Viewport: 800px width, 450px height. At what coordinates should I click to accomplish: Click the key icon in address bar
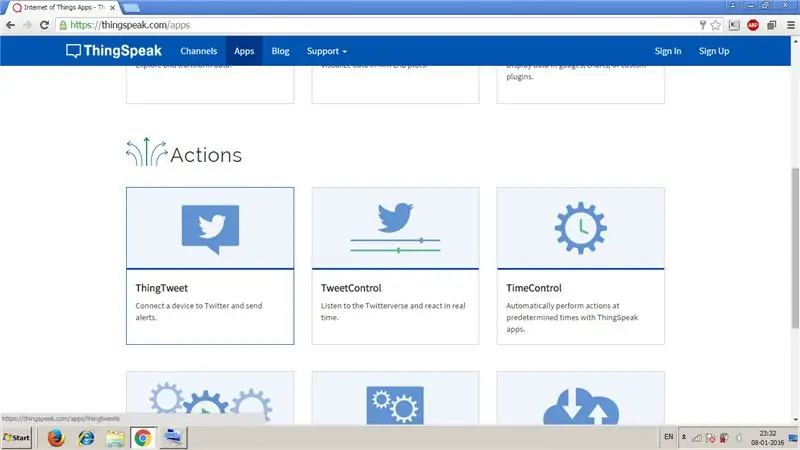(703, 25)
